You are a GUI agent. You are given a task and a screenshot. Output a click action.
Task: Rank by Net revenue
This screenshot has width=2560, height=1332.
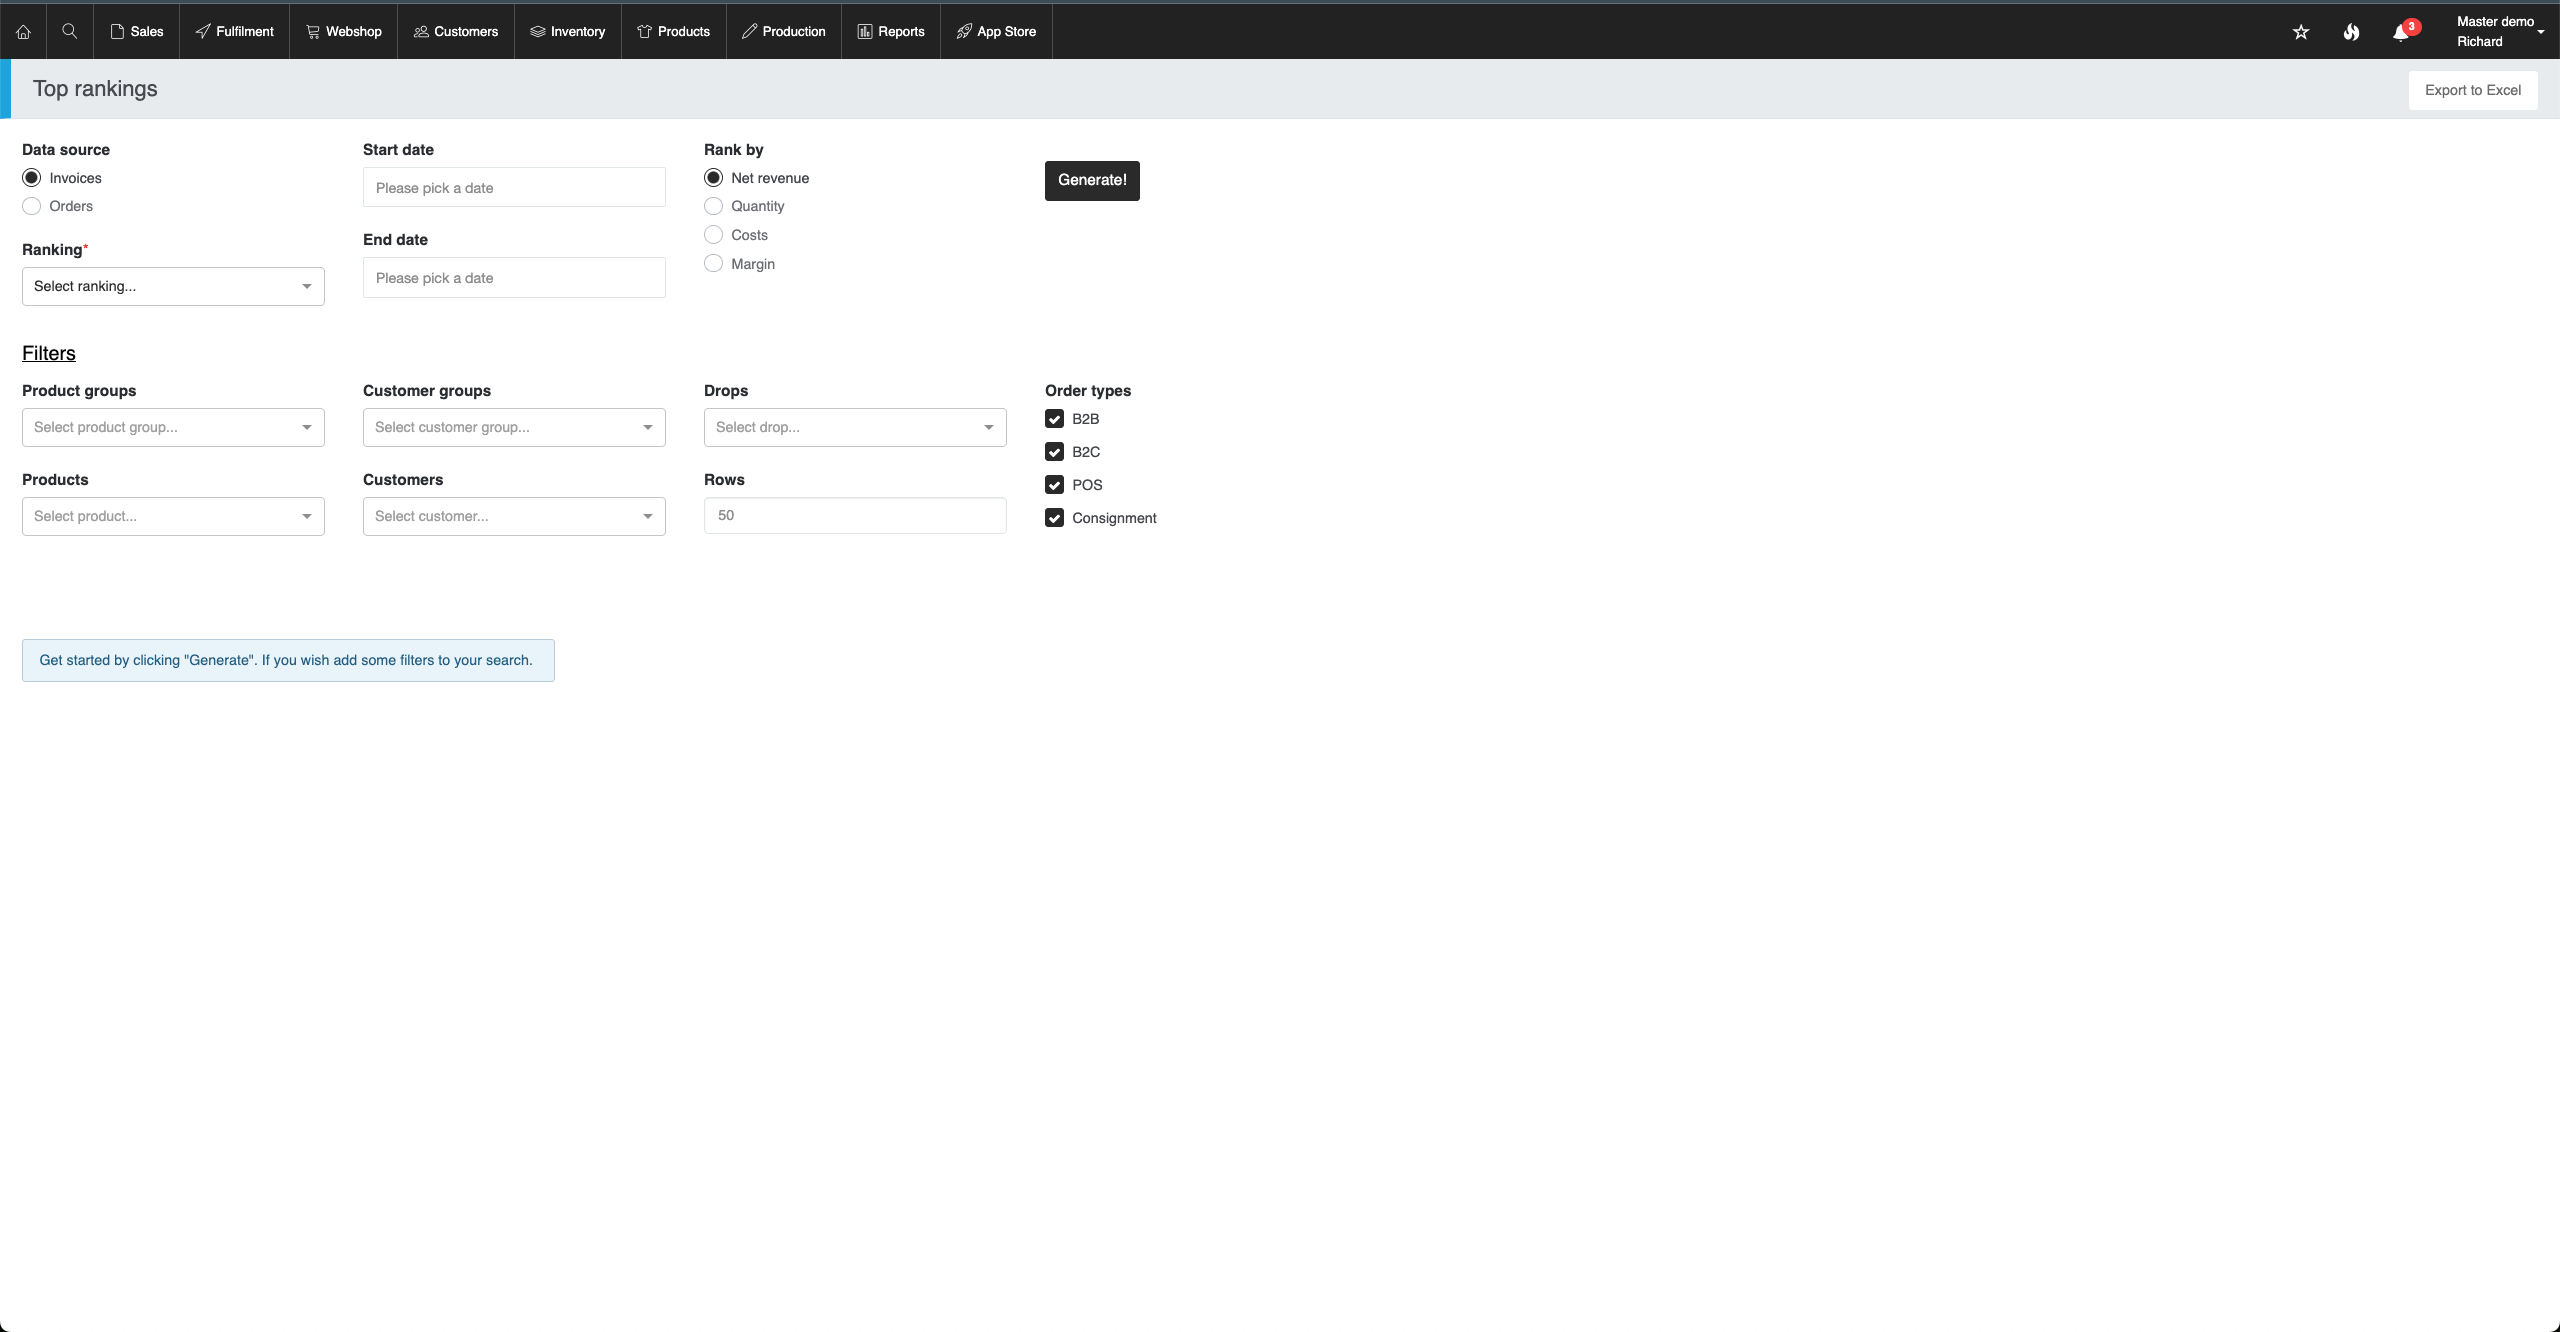pos(713,178)
